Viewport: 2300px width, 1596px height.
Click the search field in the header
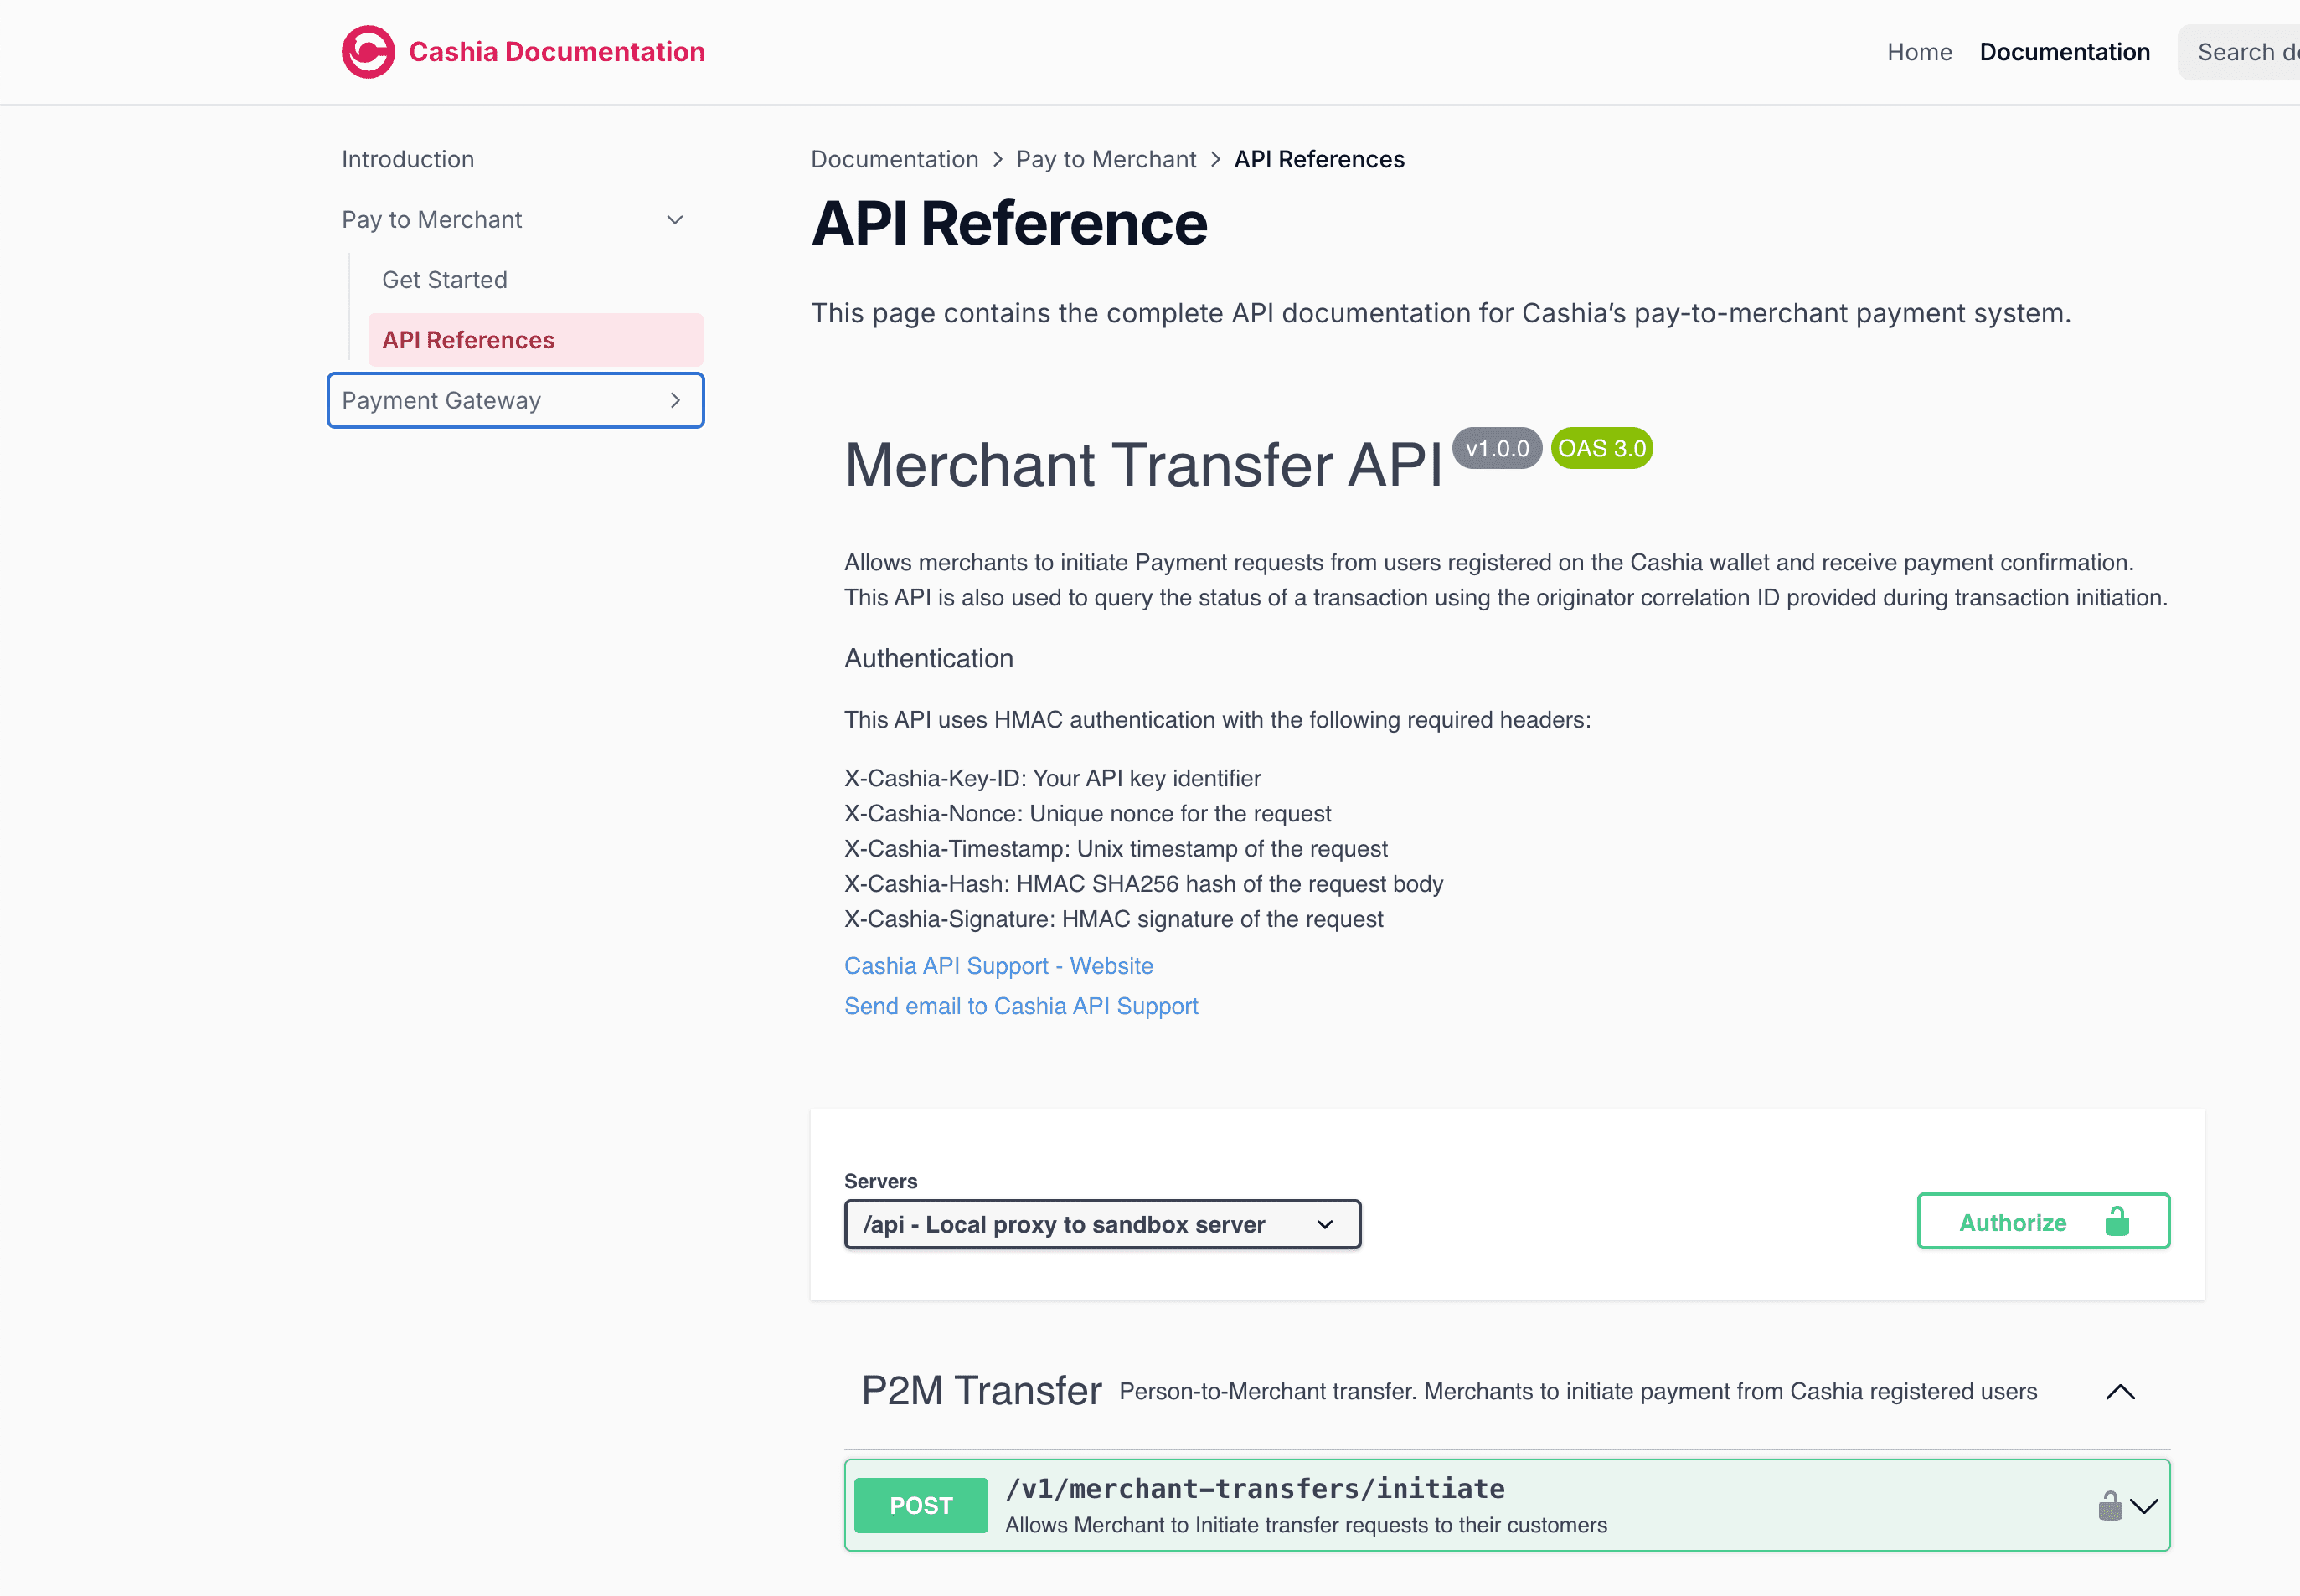2248,51
